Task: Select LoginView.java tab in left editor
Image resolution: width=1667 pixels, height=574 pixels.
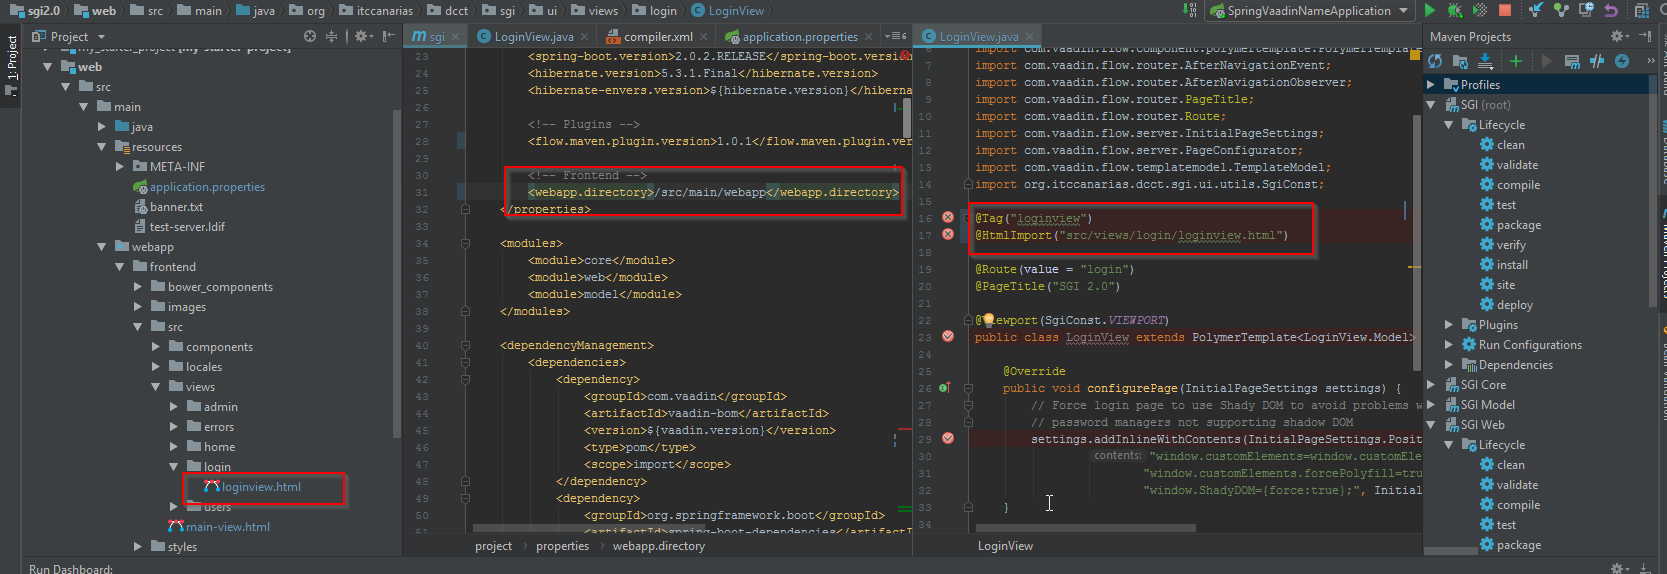Action: pyautogui.click(x=534, y=36)
